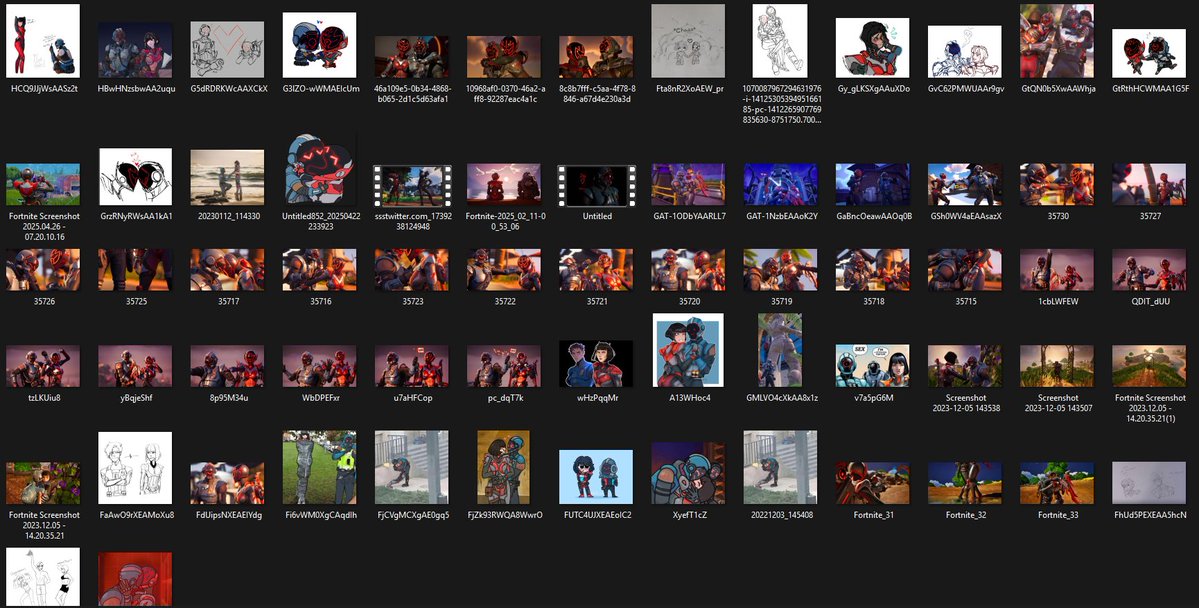Click the v7a5pG6M comic thumbnail
1199x608 pixels.
[x=872, y=366]
